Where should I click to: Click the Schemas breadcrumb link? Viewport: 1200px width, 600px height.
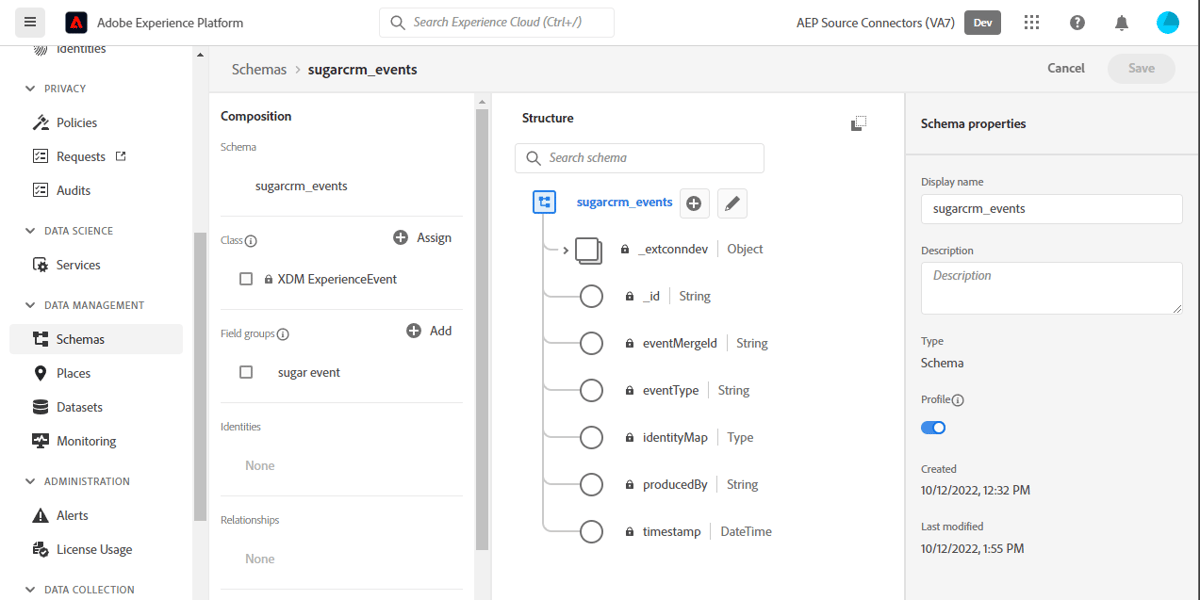259,69
